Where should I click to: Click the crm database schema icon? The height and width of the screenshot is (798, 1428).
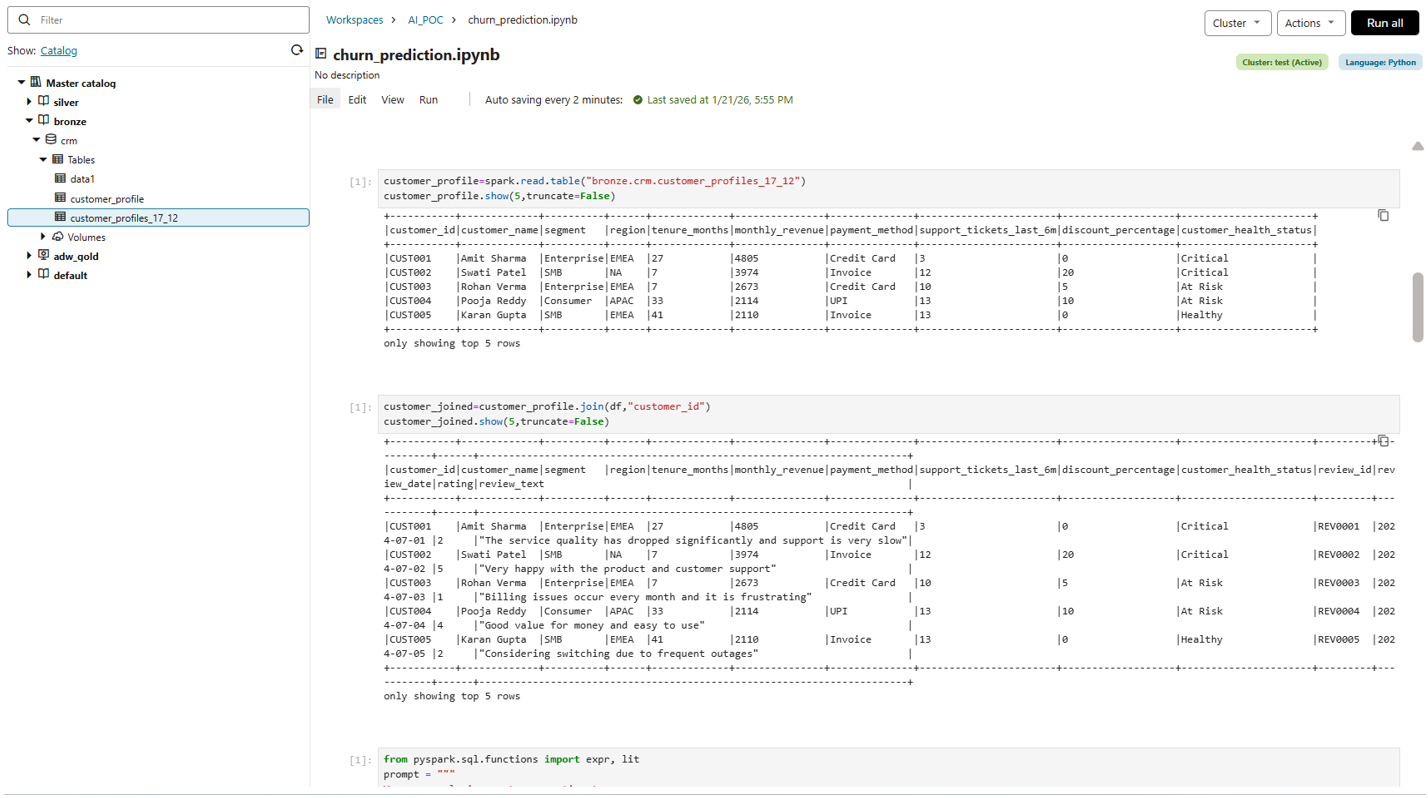(x=51, y=140)
